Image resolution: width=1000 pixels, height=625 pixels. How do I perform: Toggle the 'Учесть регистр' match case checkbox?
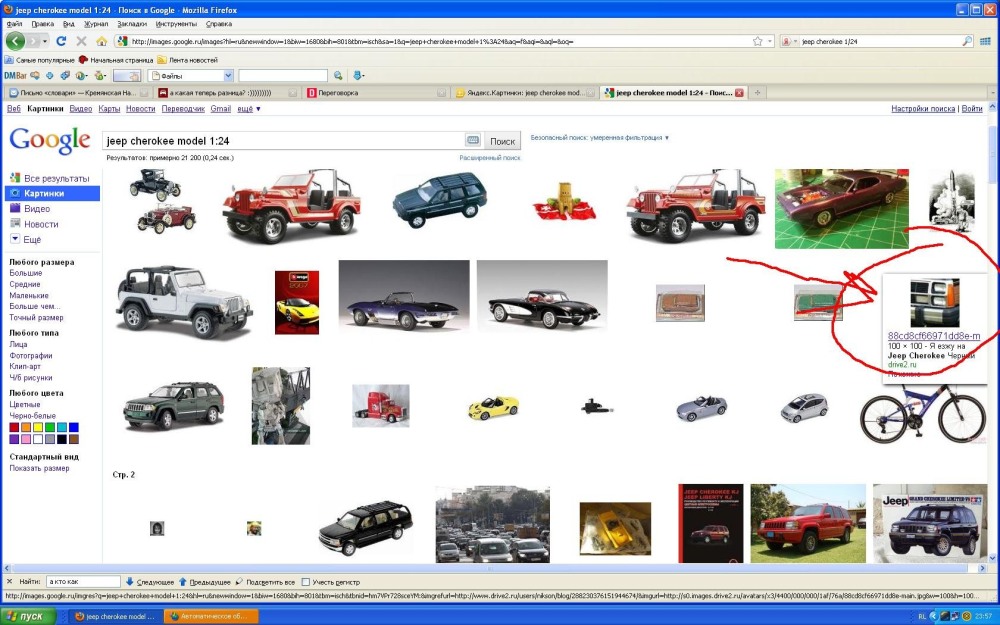click(306, 581)
